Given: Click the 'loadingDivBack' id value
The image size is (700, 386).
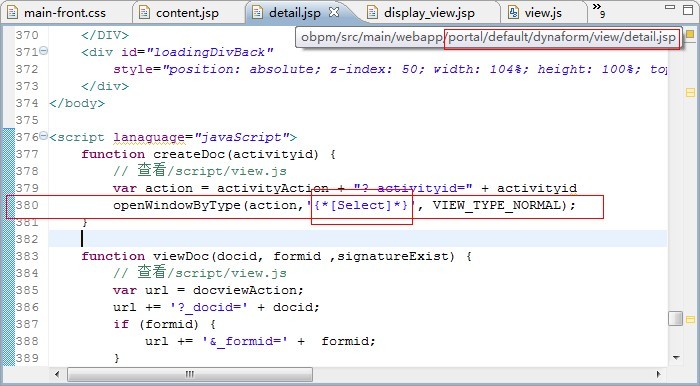Looking at the screenshot, I should (x=209, y=53).
